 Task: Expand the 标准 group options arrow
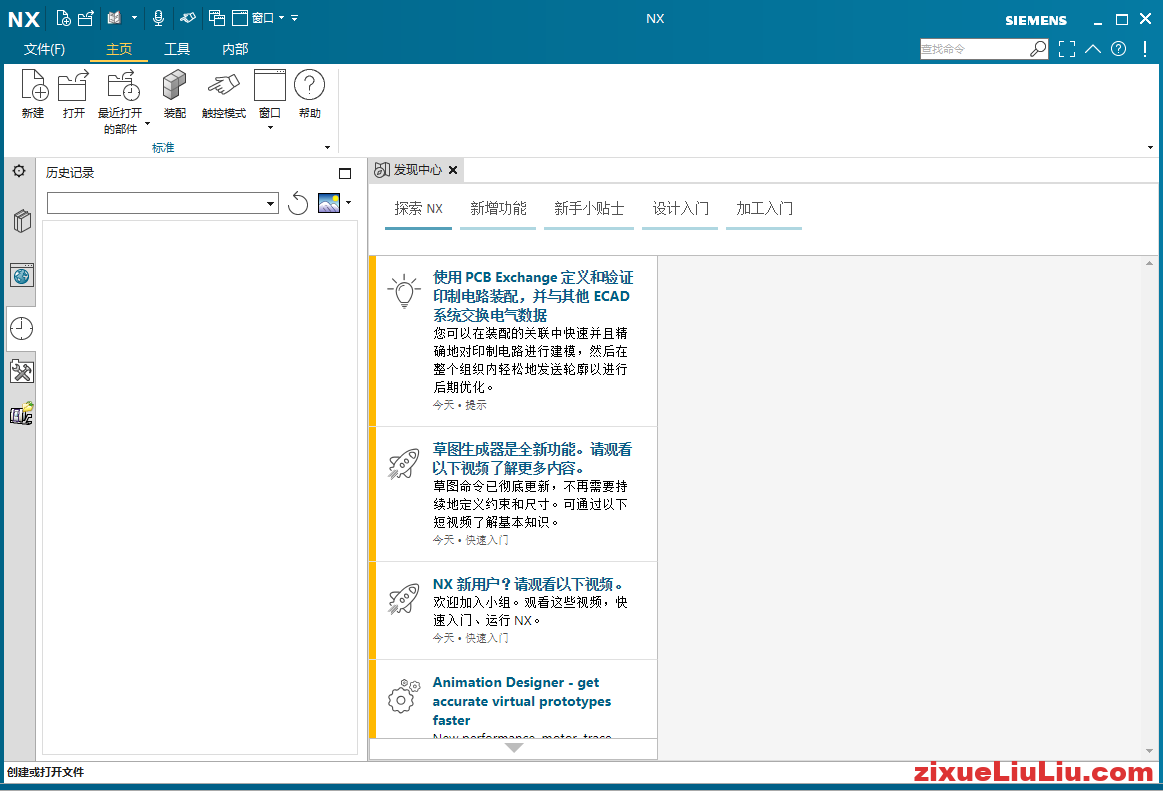point(327,148)
